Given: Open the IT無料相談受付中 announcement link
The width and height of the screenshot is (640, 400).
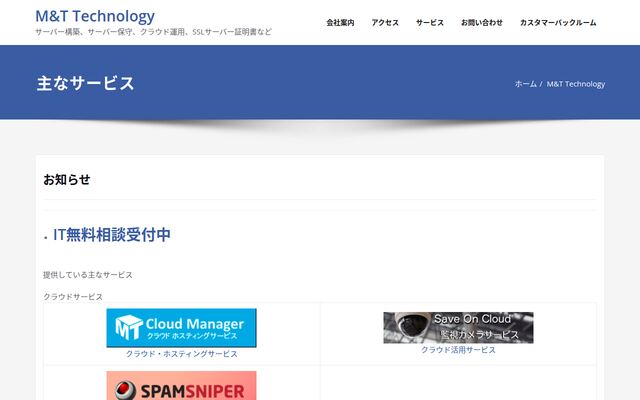Looking at the screenshot, I should tap(112, 234).
